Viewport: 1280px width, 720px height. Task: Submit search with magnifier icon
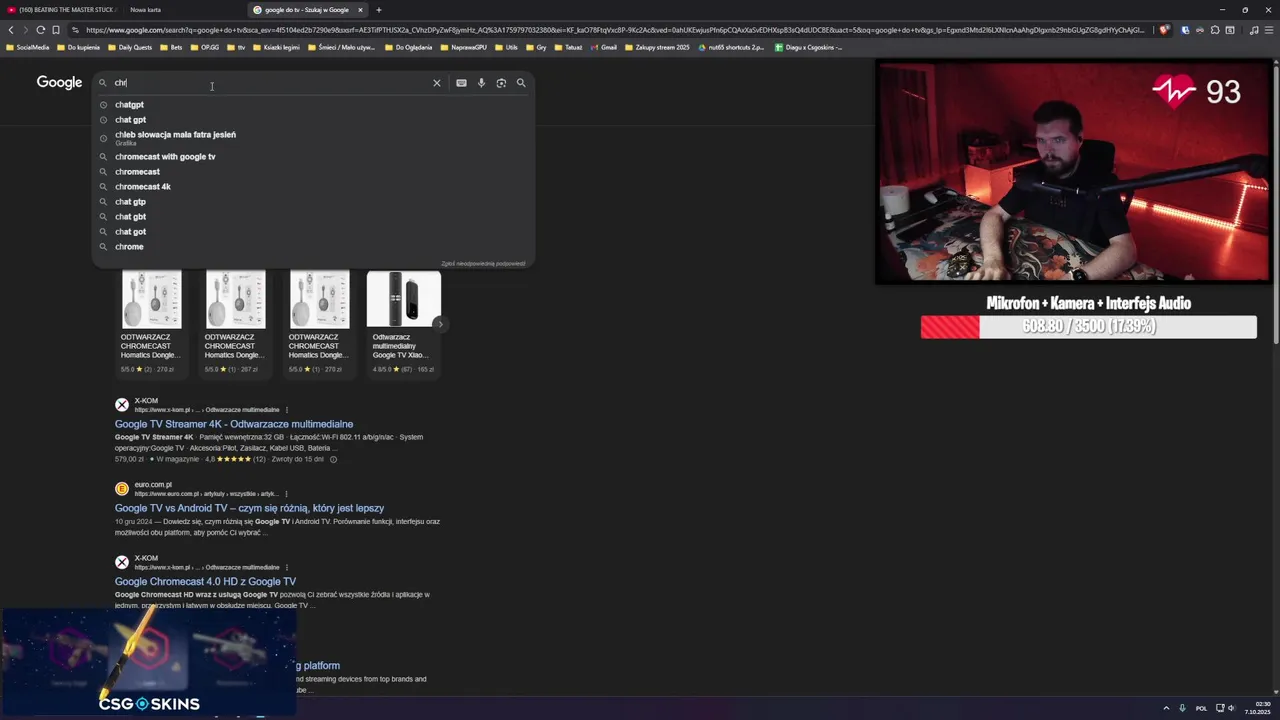coord(521,83)
